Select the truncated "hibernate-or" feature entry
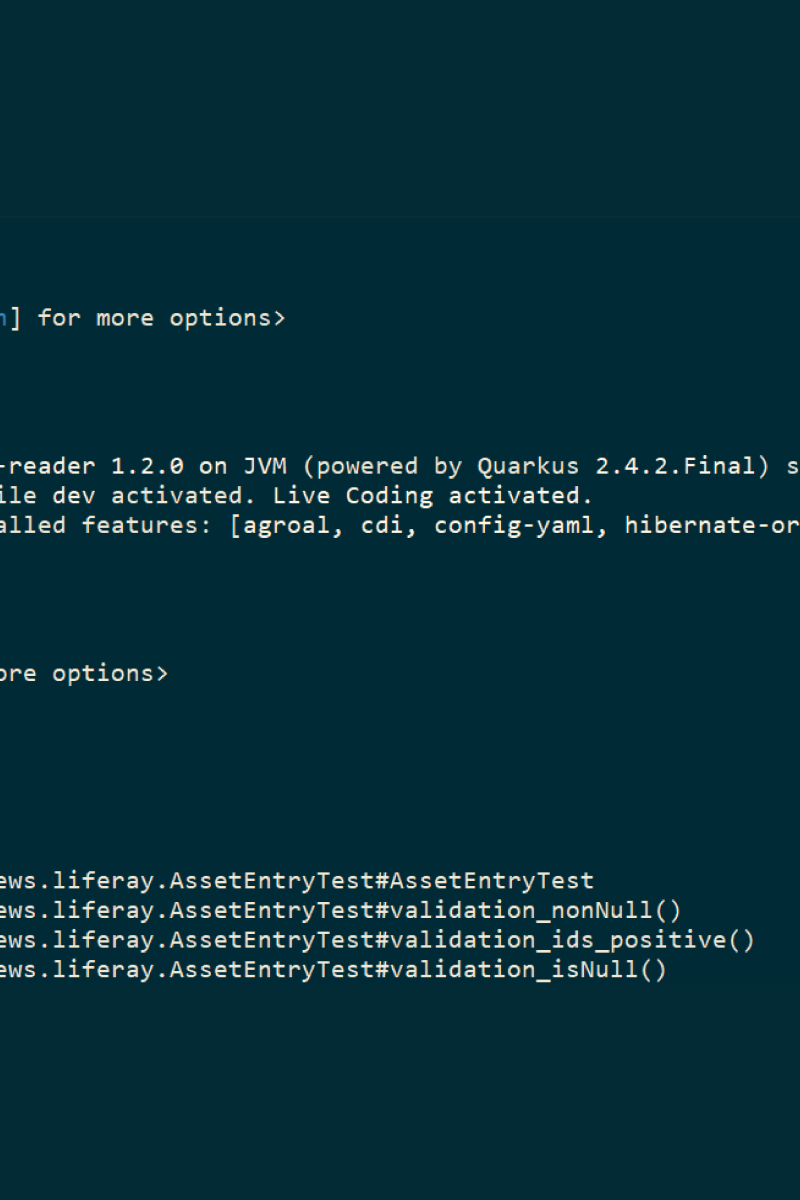Screen dimensions: 800x1200 712,525
